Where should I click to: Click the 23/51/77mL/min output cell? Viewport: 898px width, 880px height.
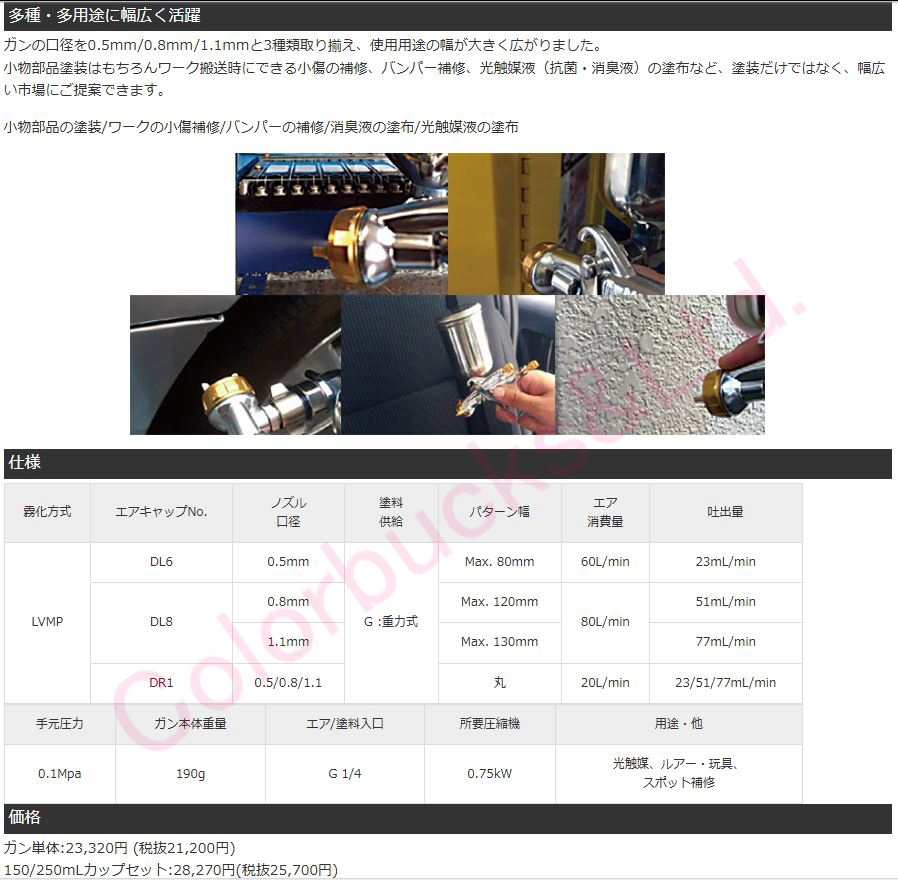[726, 683]
